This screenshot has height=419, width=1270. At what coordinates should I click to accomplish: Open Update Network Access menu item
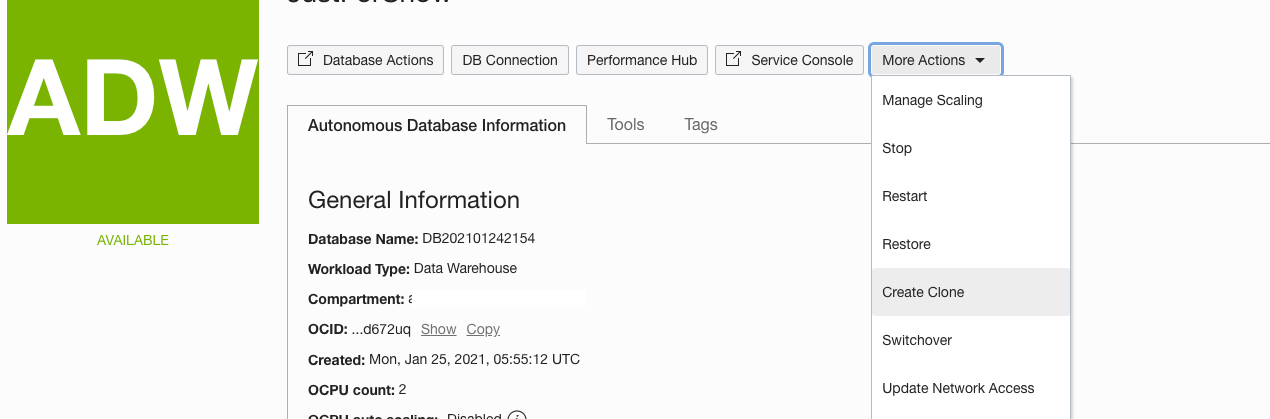pyautogui.click(x=958, y=388)
